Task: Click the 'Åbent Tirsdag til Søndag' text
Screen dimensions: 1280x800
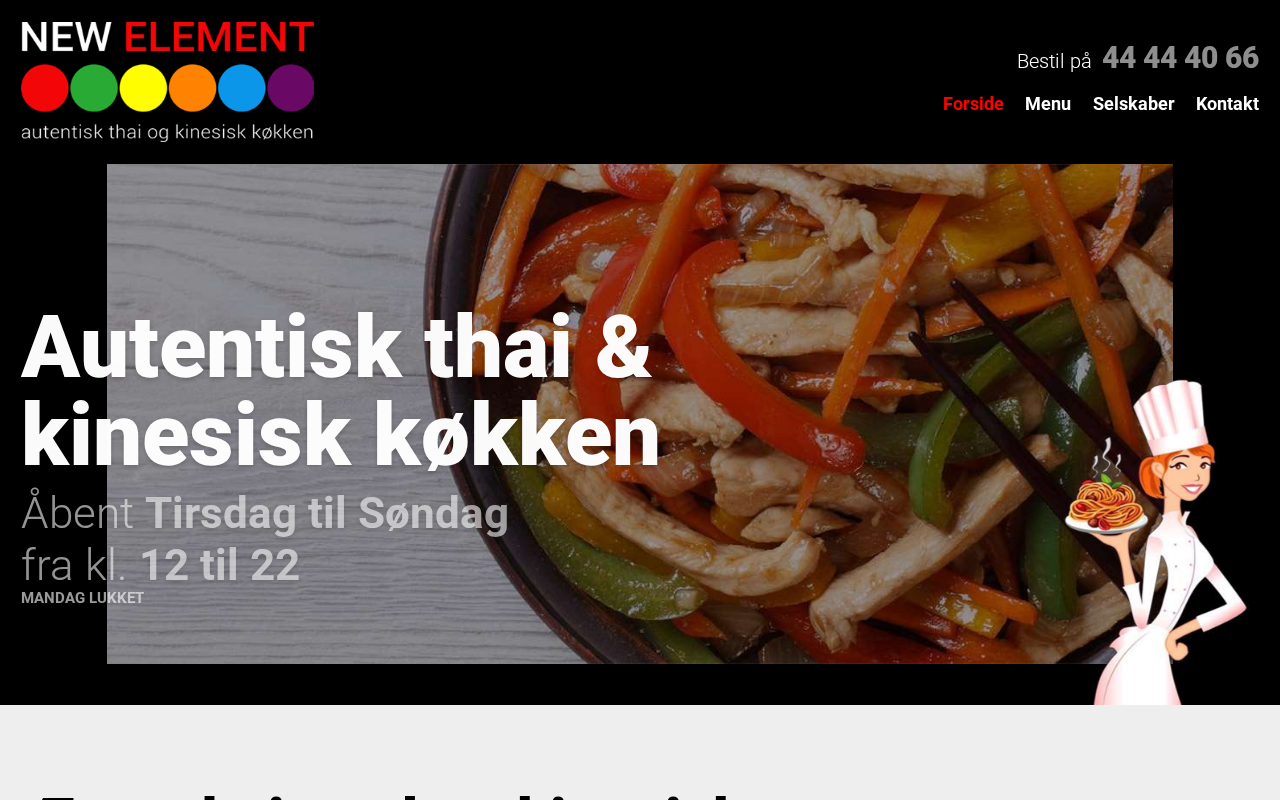Action: click(265, 513)
